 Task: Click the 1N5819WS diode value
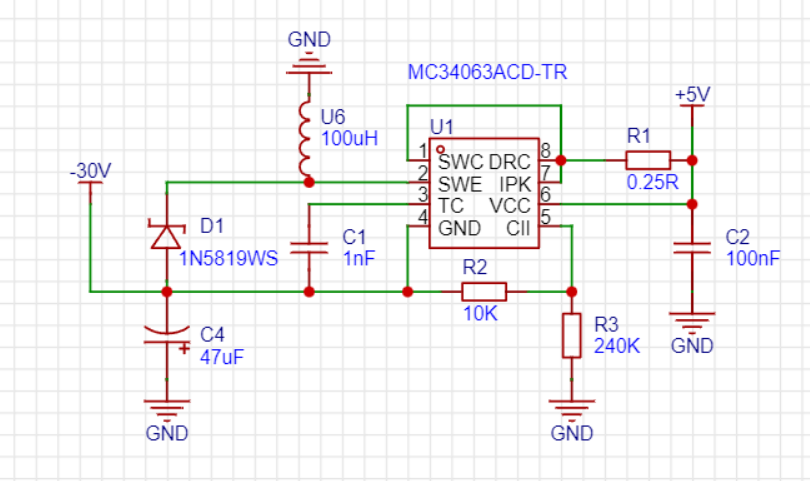[228, 258]
